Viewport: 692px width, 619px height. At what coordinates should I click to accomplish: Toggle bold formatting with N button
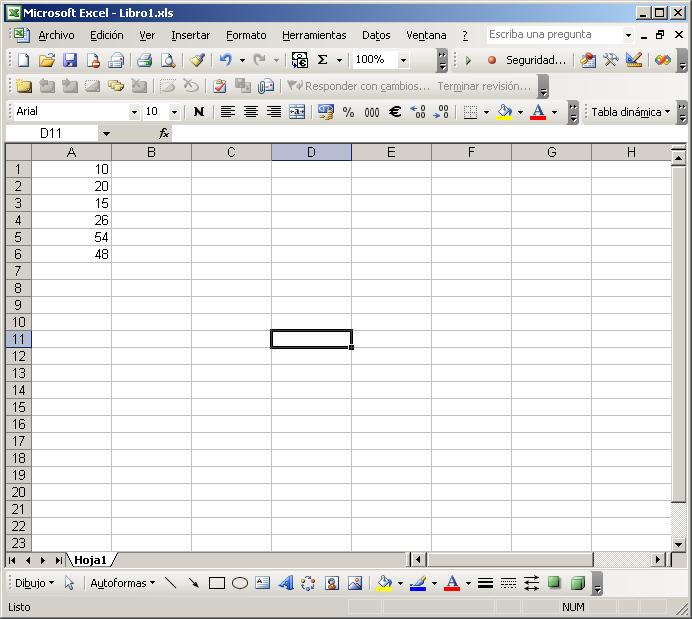[199, 112]
